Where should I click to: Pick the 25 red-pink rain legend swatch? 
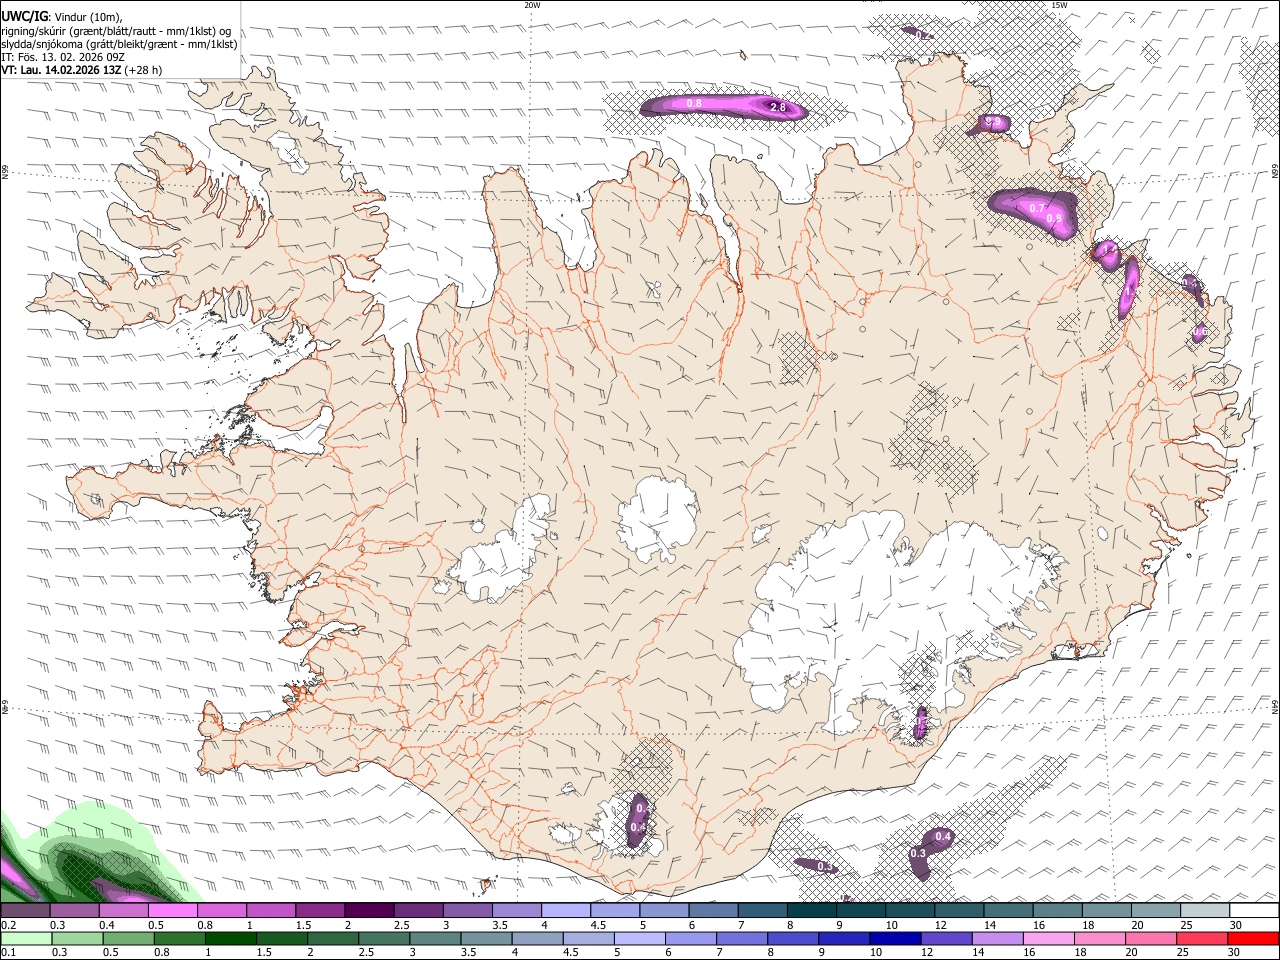pos(1201,939)
